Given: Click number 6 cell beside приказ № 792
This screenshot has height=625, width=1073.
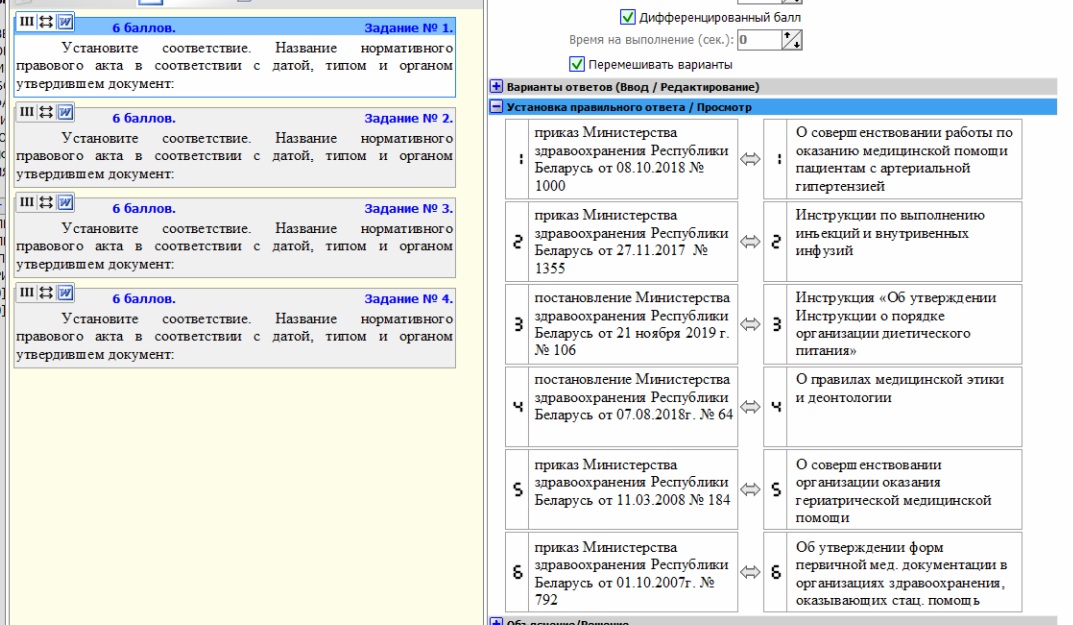Looking at the screenshot, I should (517, 572).
